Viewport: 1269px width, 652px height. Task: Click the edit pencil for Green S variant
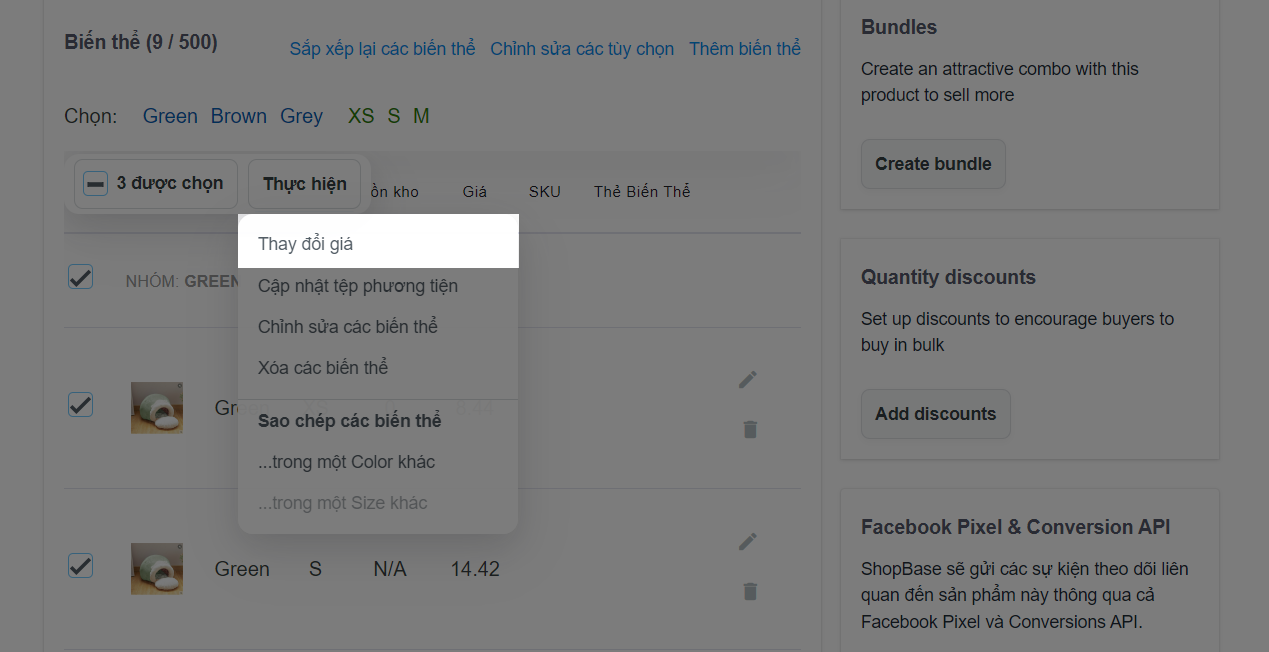[748, 542]
